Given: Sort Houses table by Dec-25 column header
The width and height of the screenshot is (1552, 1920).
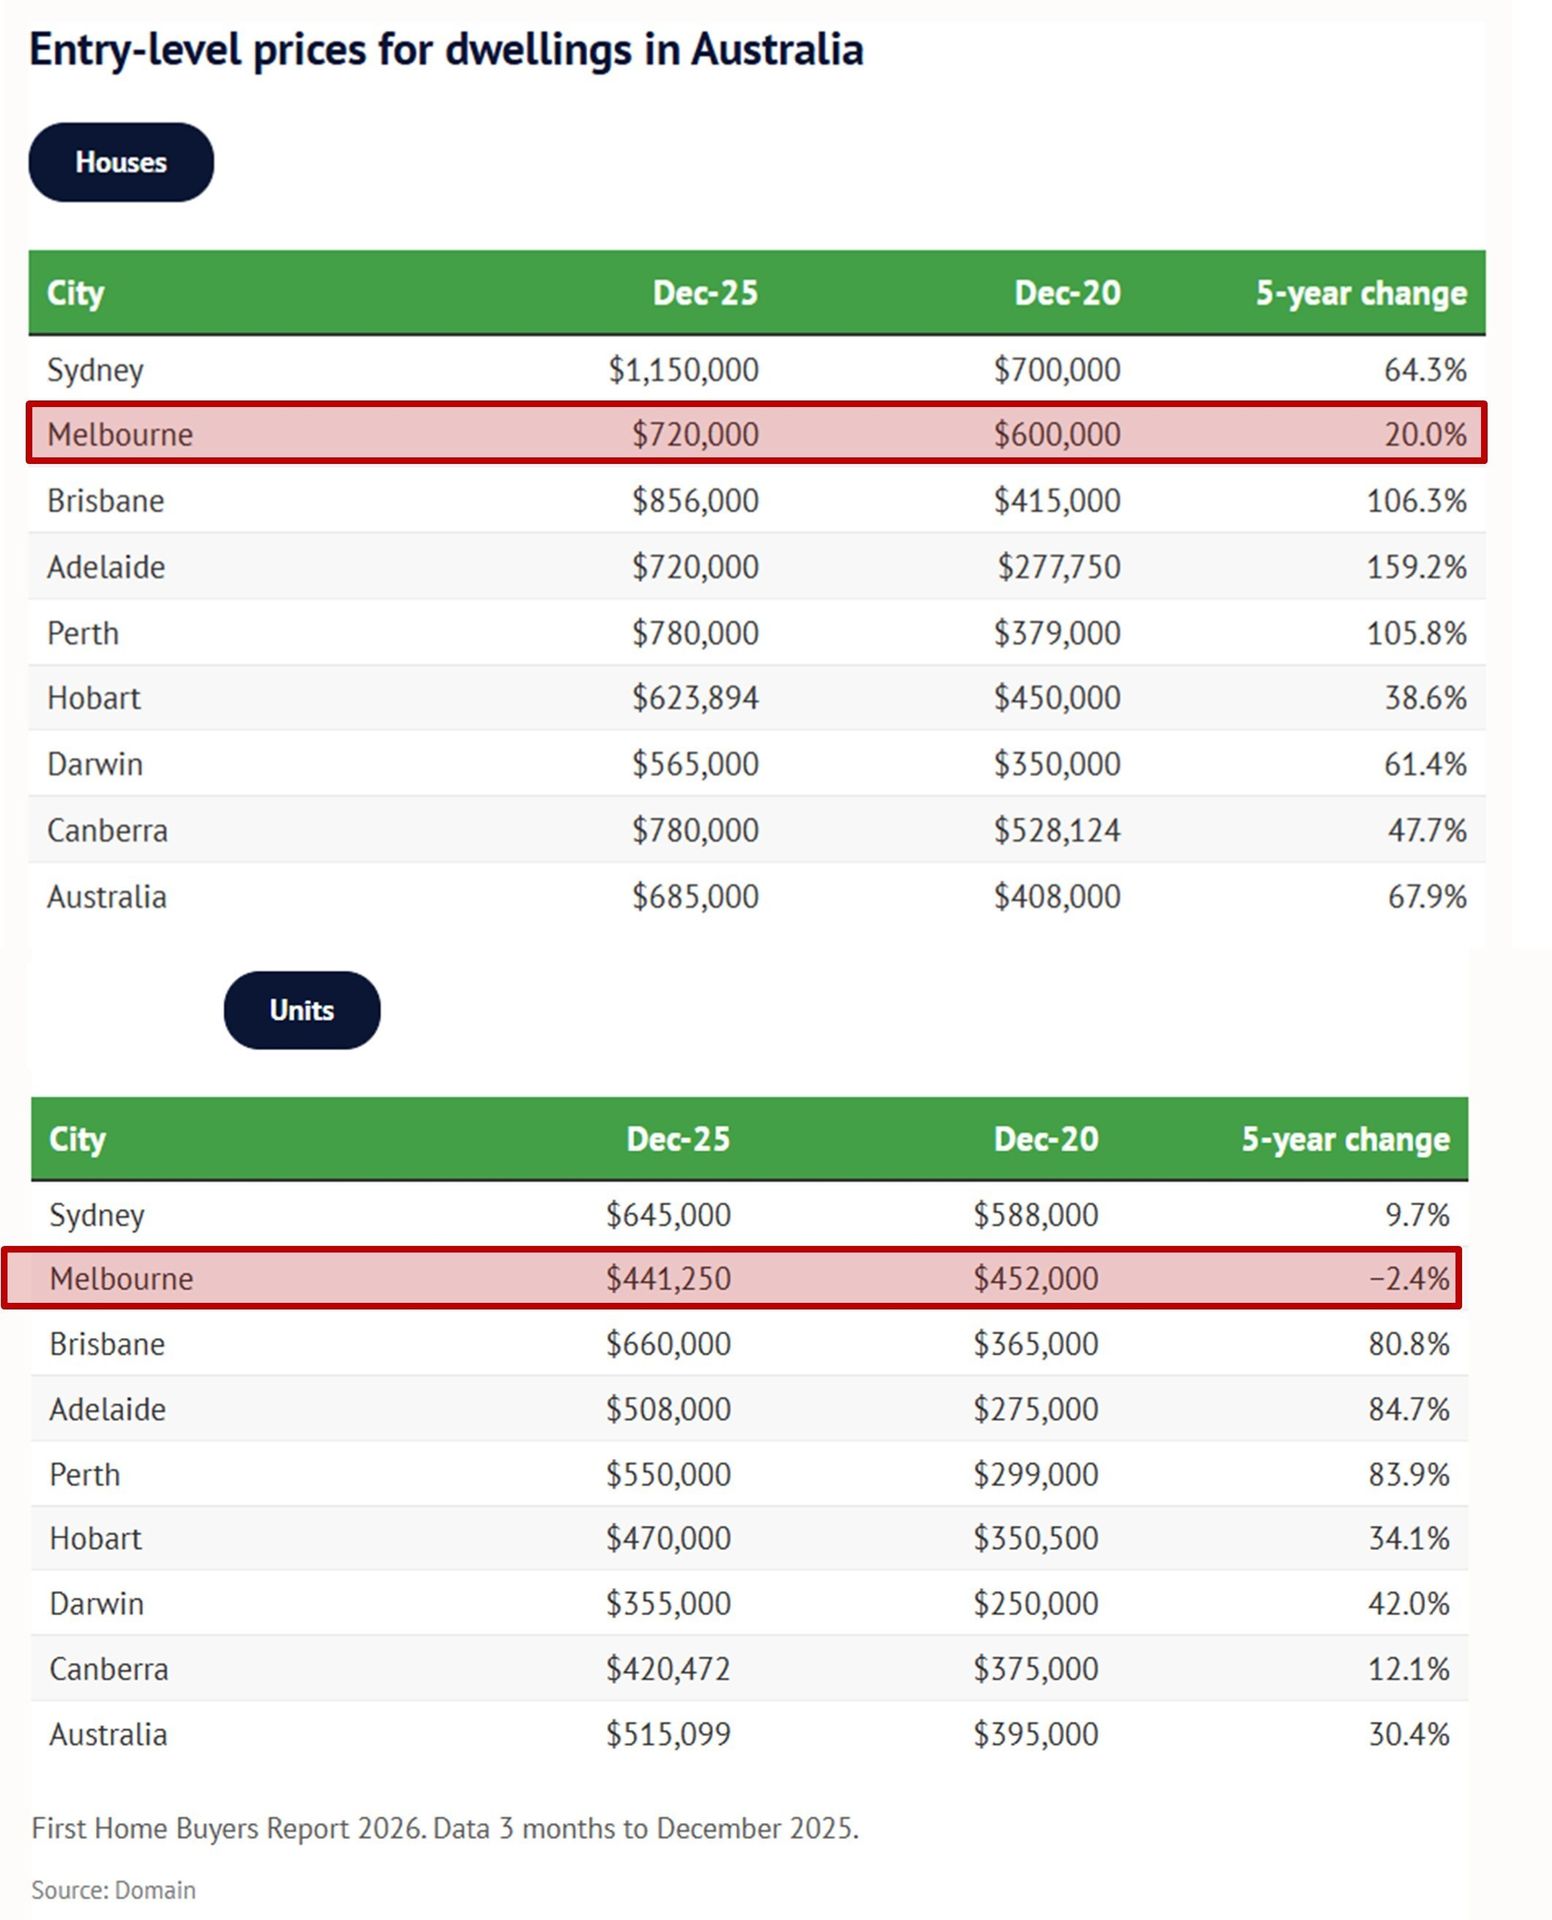Looking at the screenshot, I should click(705, 293).
